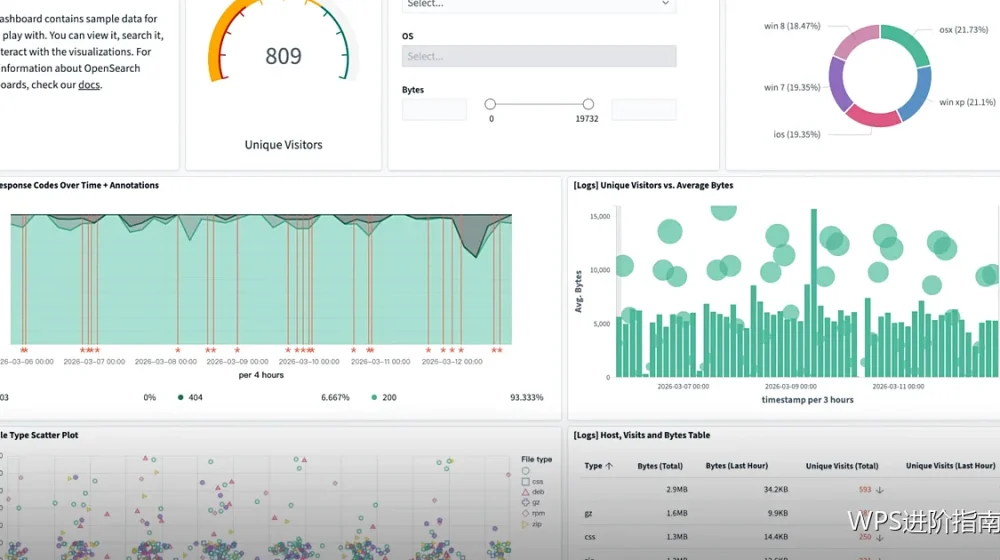The width and height of the screenshot is (1000, 560).
Task: Grab the Bytes slider right handle at 19732
Action: (x=588, y=104)
